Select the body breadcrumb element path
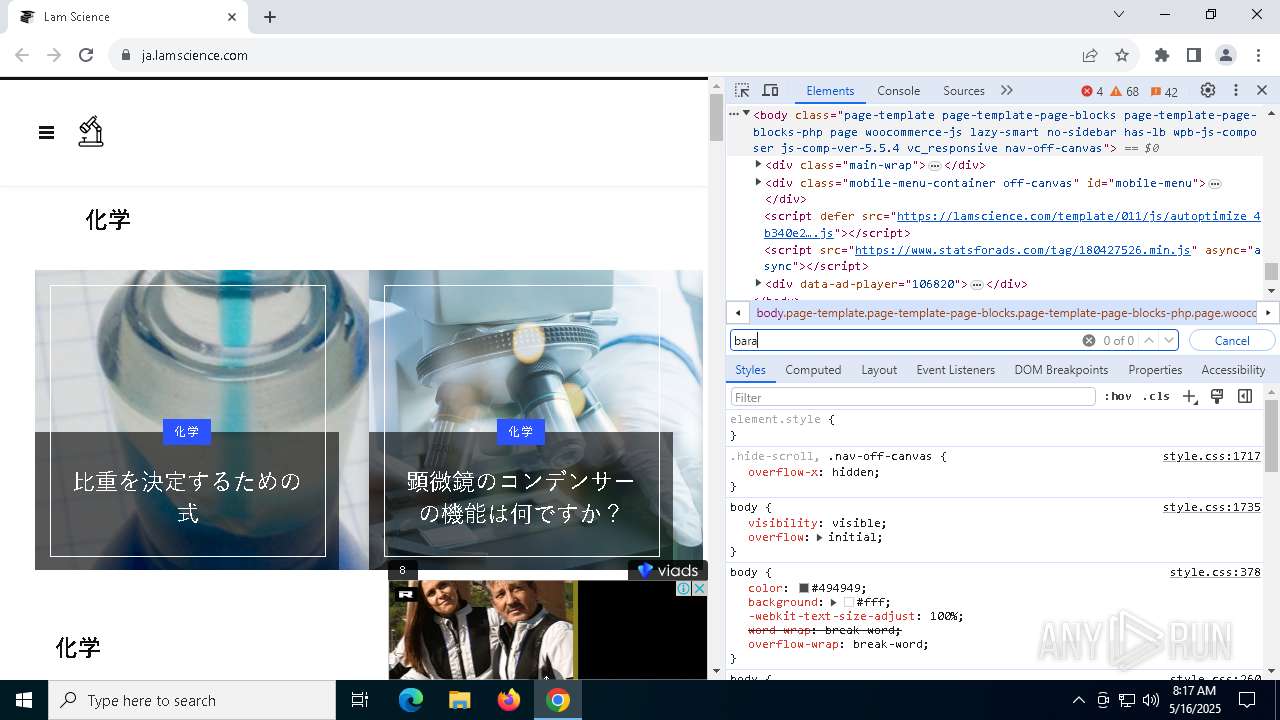The image size is (1280, 720). (1005, 313)
